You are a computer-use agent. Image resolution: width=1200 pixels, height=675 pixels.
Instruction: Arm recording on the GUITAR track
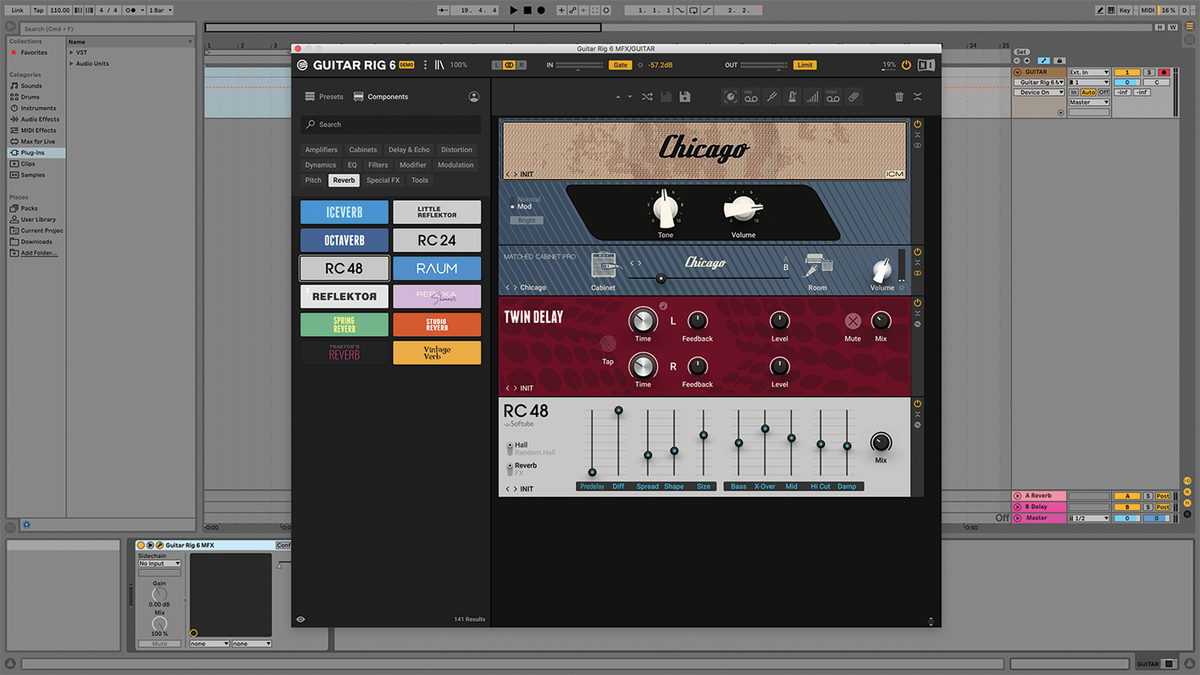point(1164,72)
